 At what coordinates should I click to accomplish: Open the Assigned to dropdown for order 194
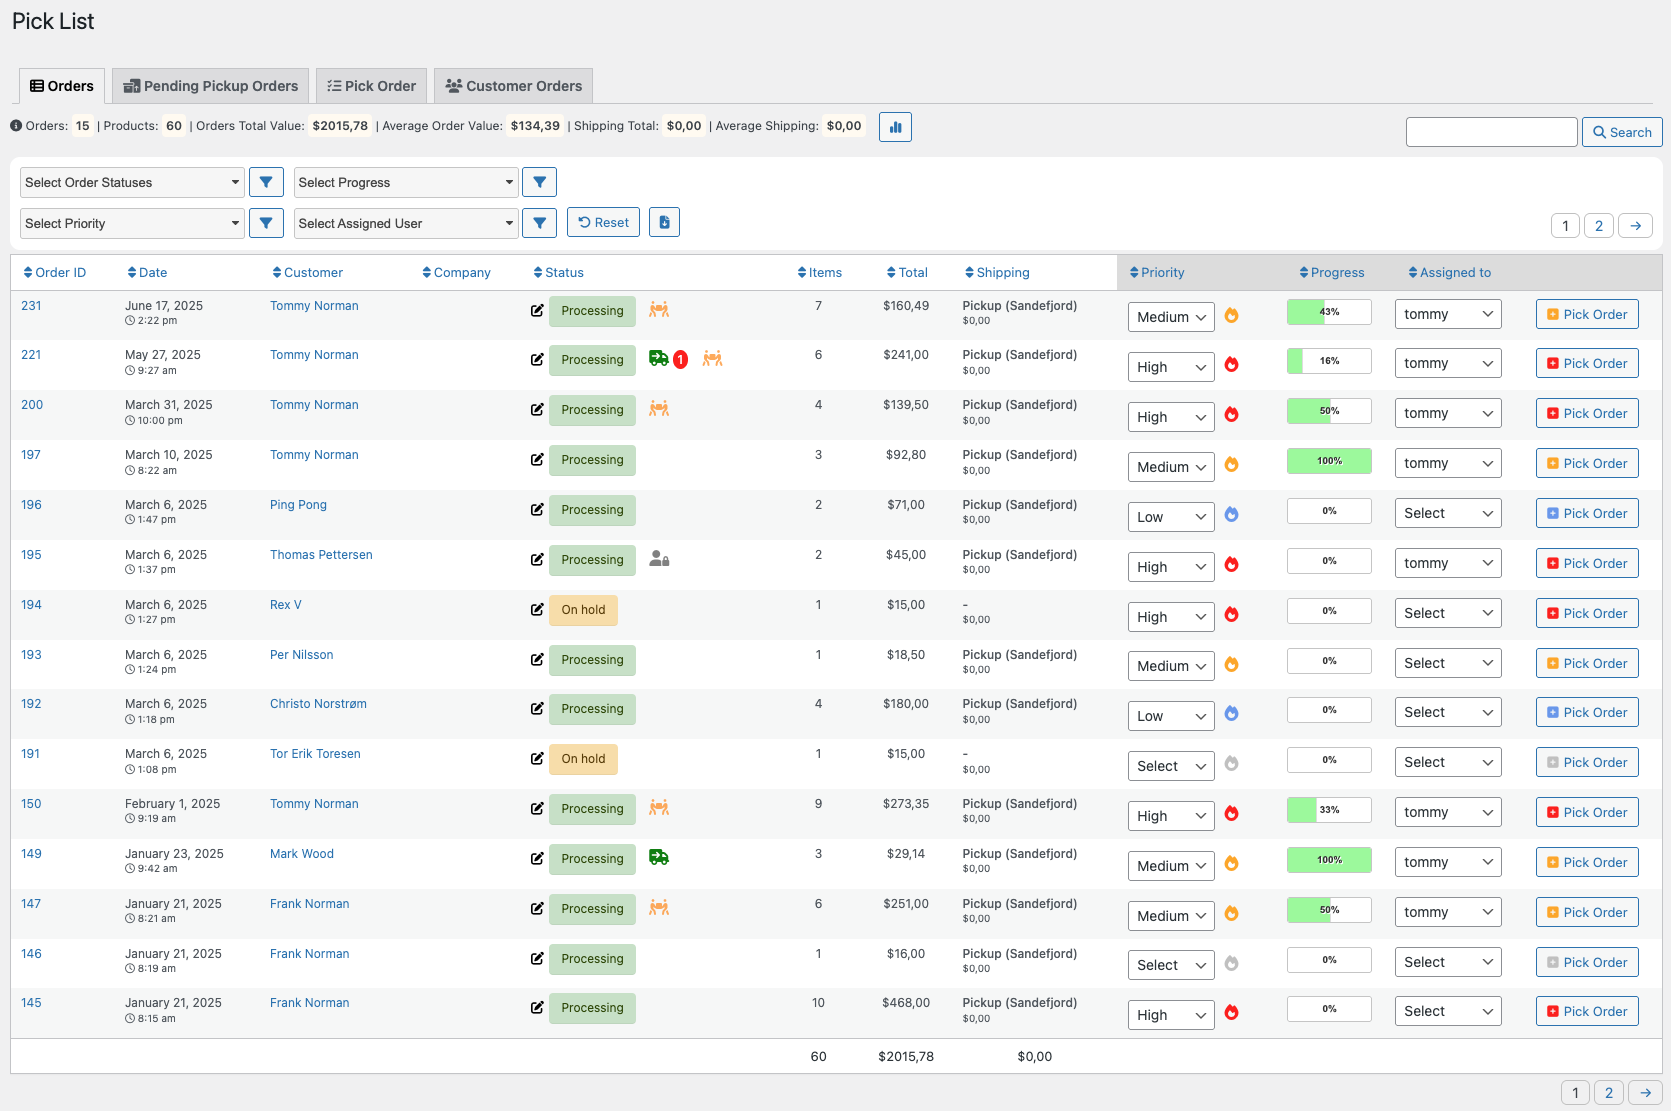pos(1447,613)
